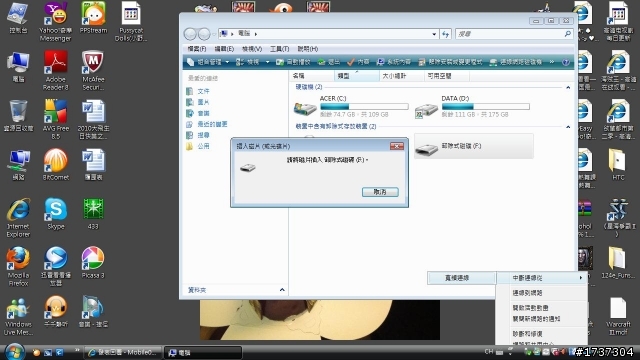Viewport: 640px width, 360px height.
Task: Click the map network drive toolbar button
Action: click(x=516, y=62)
